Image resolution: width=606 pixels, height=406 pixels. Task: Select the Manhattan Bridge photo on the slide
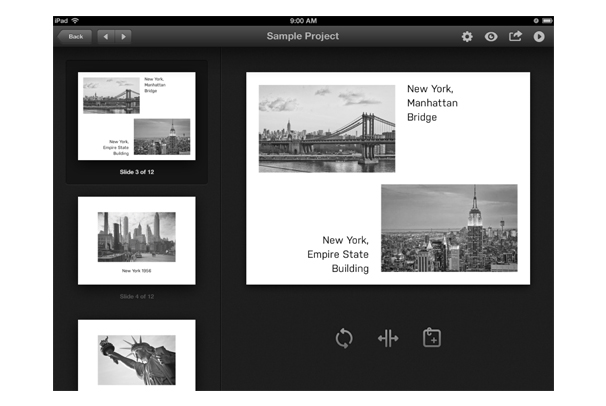click(x=326, y=128)
